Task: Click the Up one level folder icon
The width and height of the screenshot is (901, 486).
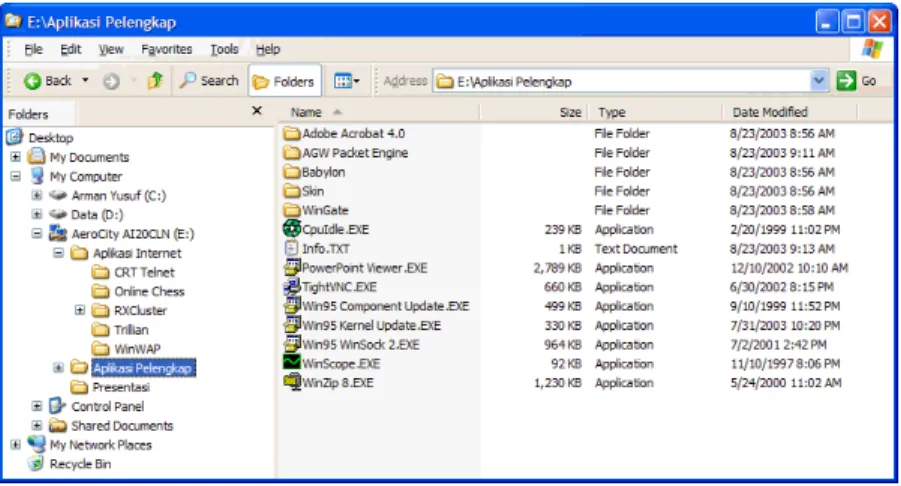Action: [155, 81]
